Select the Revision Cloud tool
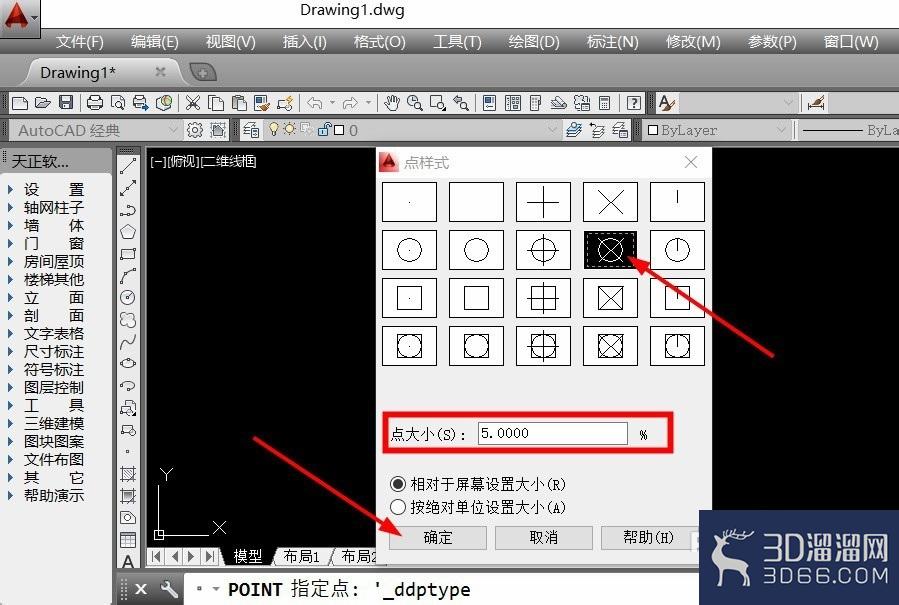Image resolution: width=899 pixels, height=605 pixels. [x=127, y=319]
